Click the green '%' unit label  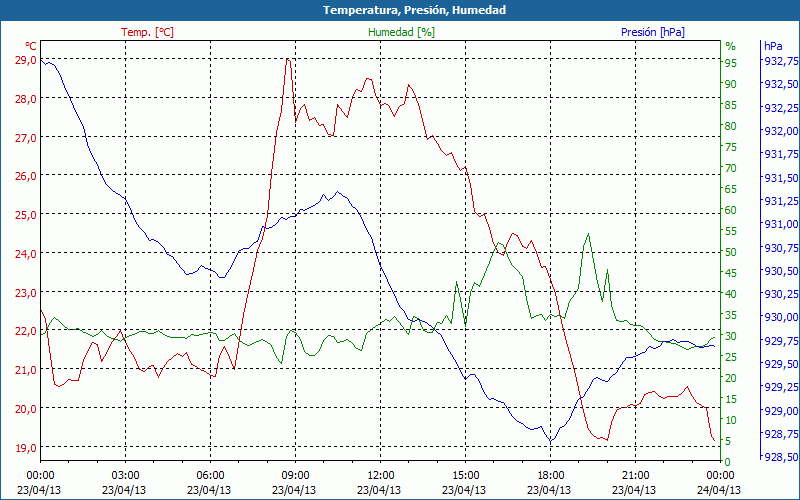[731, 46]
